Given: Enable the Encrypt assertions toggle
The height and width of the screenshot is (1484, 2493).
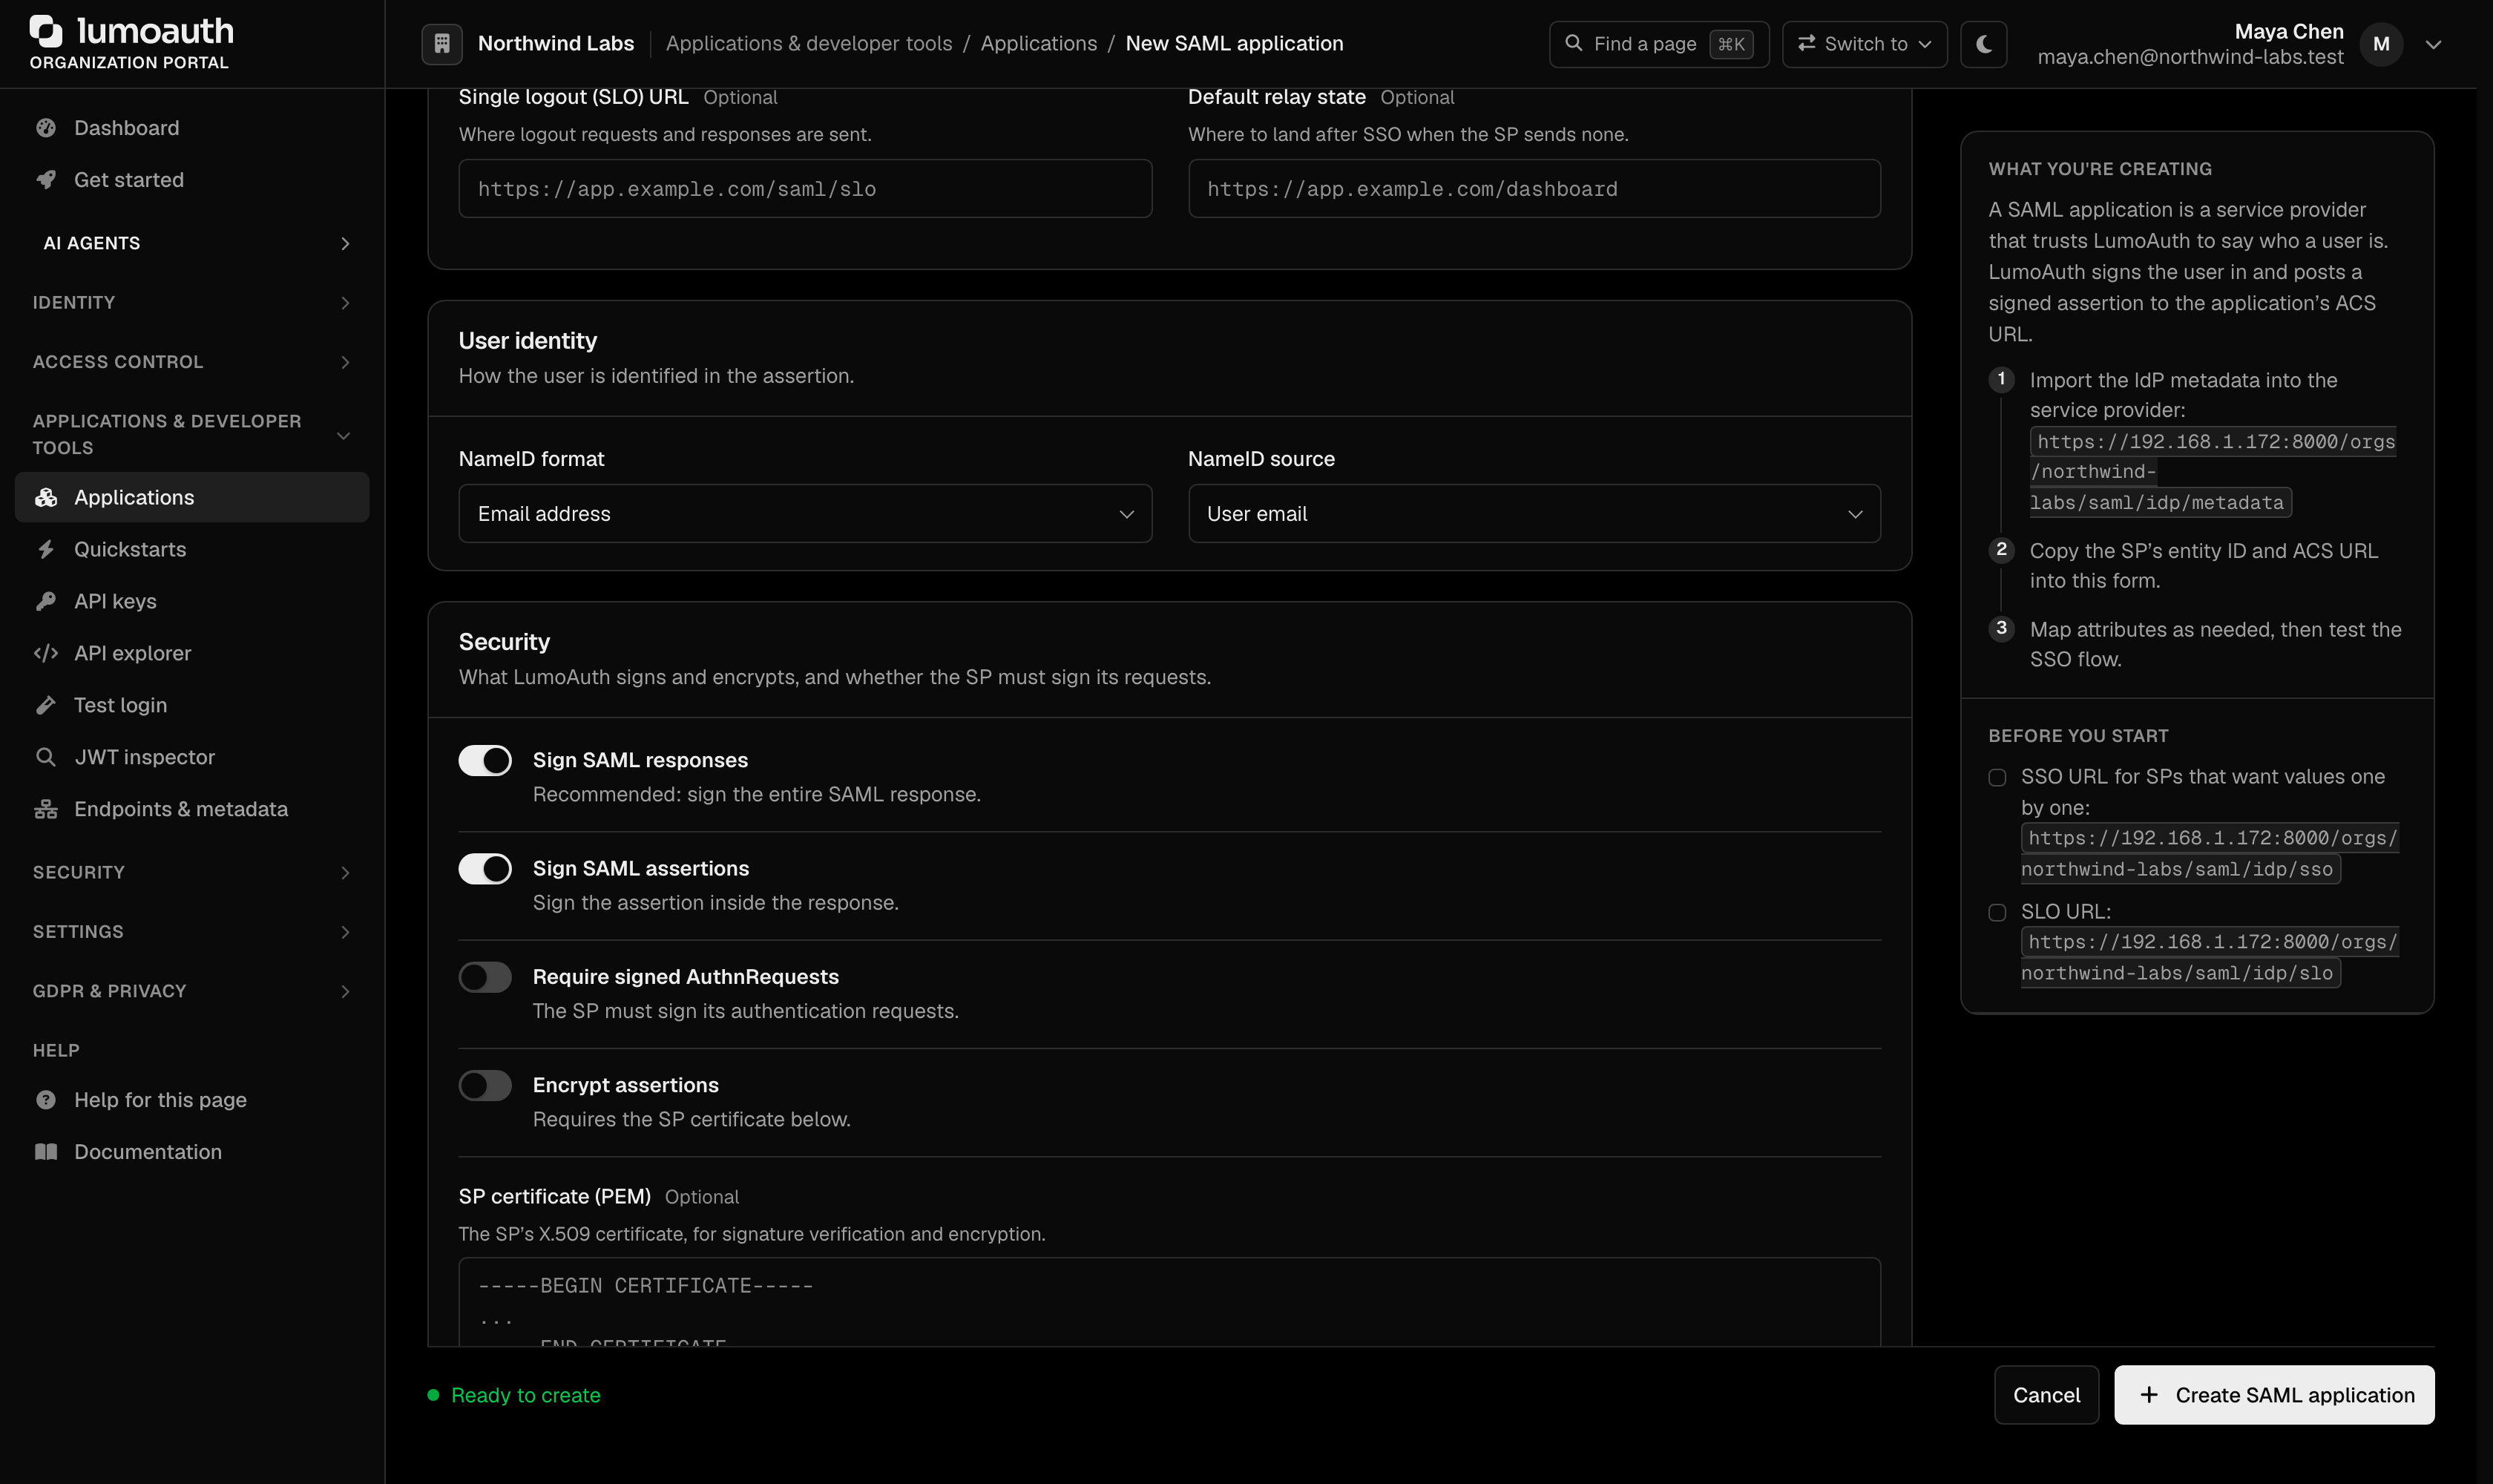Looking at the screenshot, I should (x=485, y=1086).
